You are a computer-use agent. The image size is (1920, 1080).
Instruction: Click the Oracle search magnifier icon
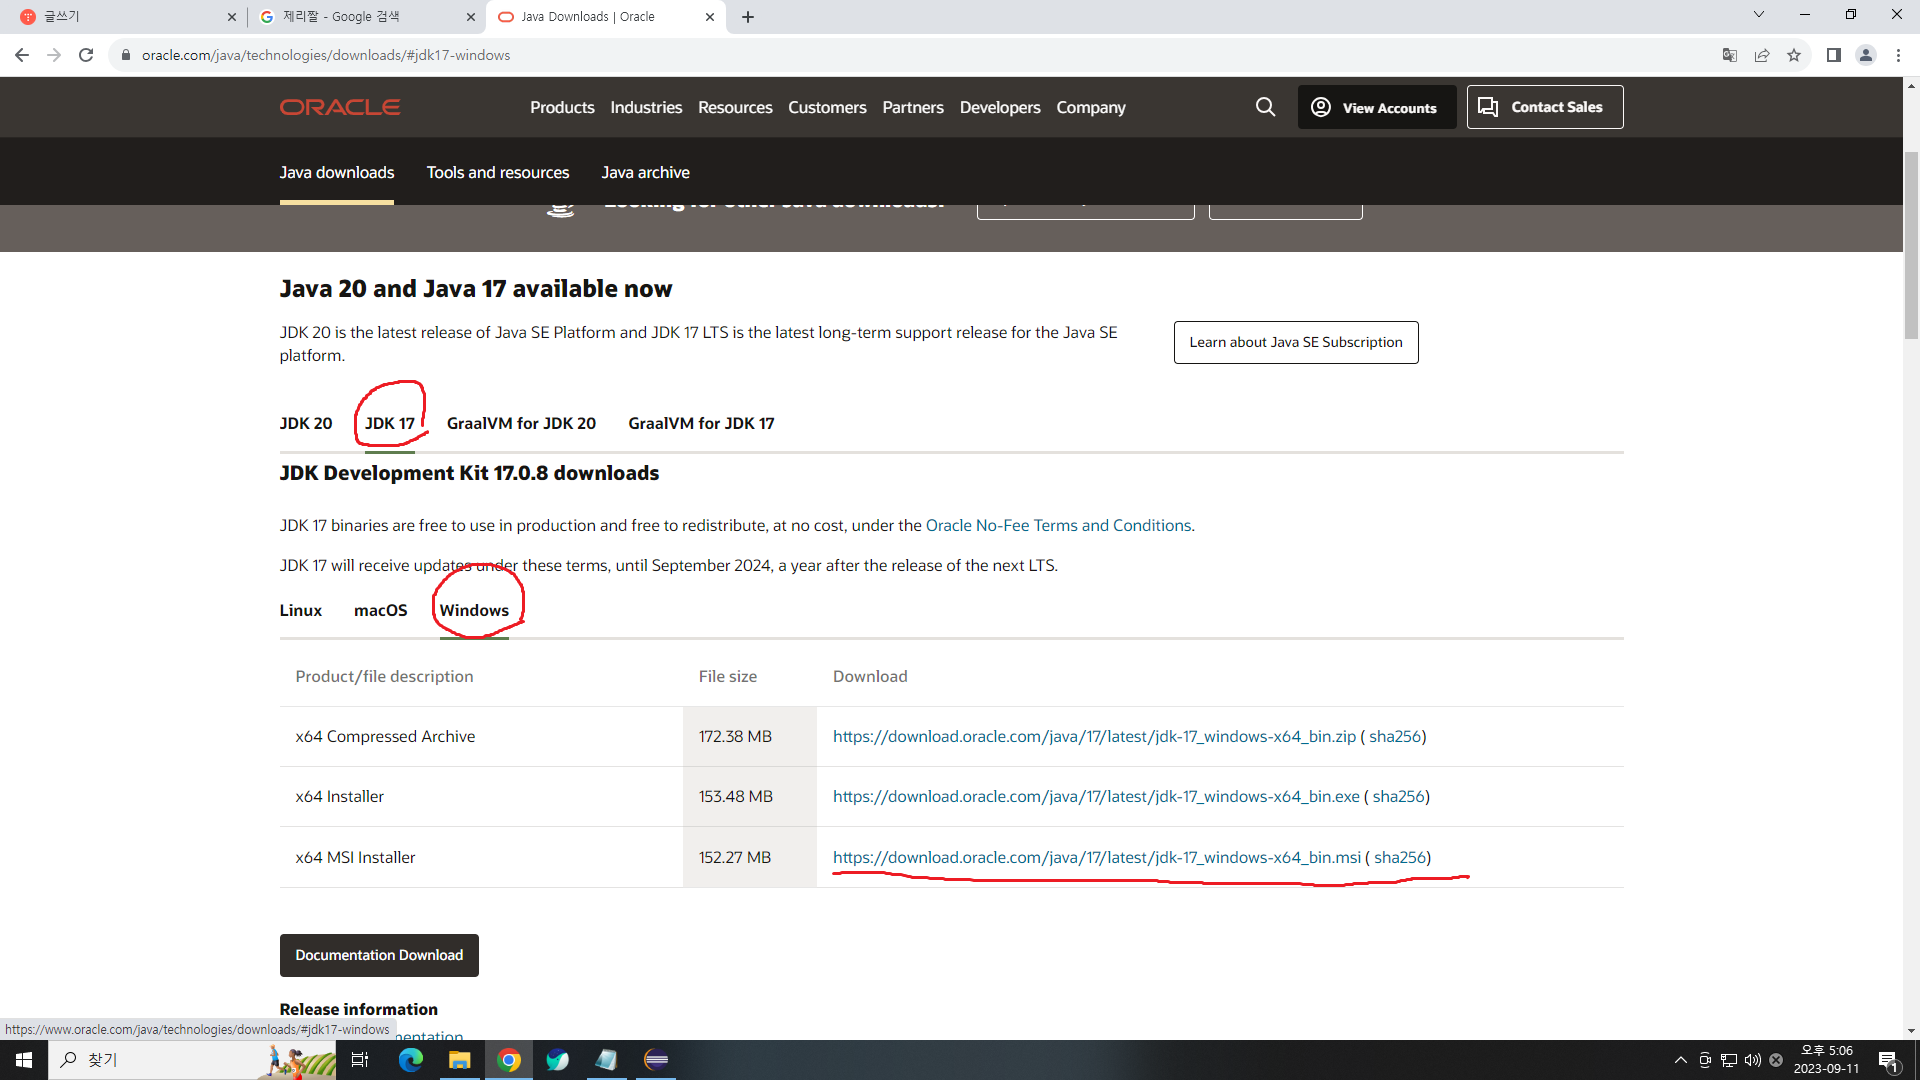(x=1265, y=107)
